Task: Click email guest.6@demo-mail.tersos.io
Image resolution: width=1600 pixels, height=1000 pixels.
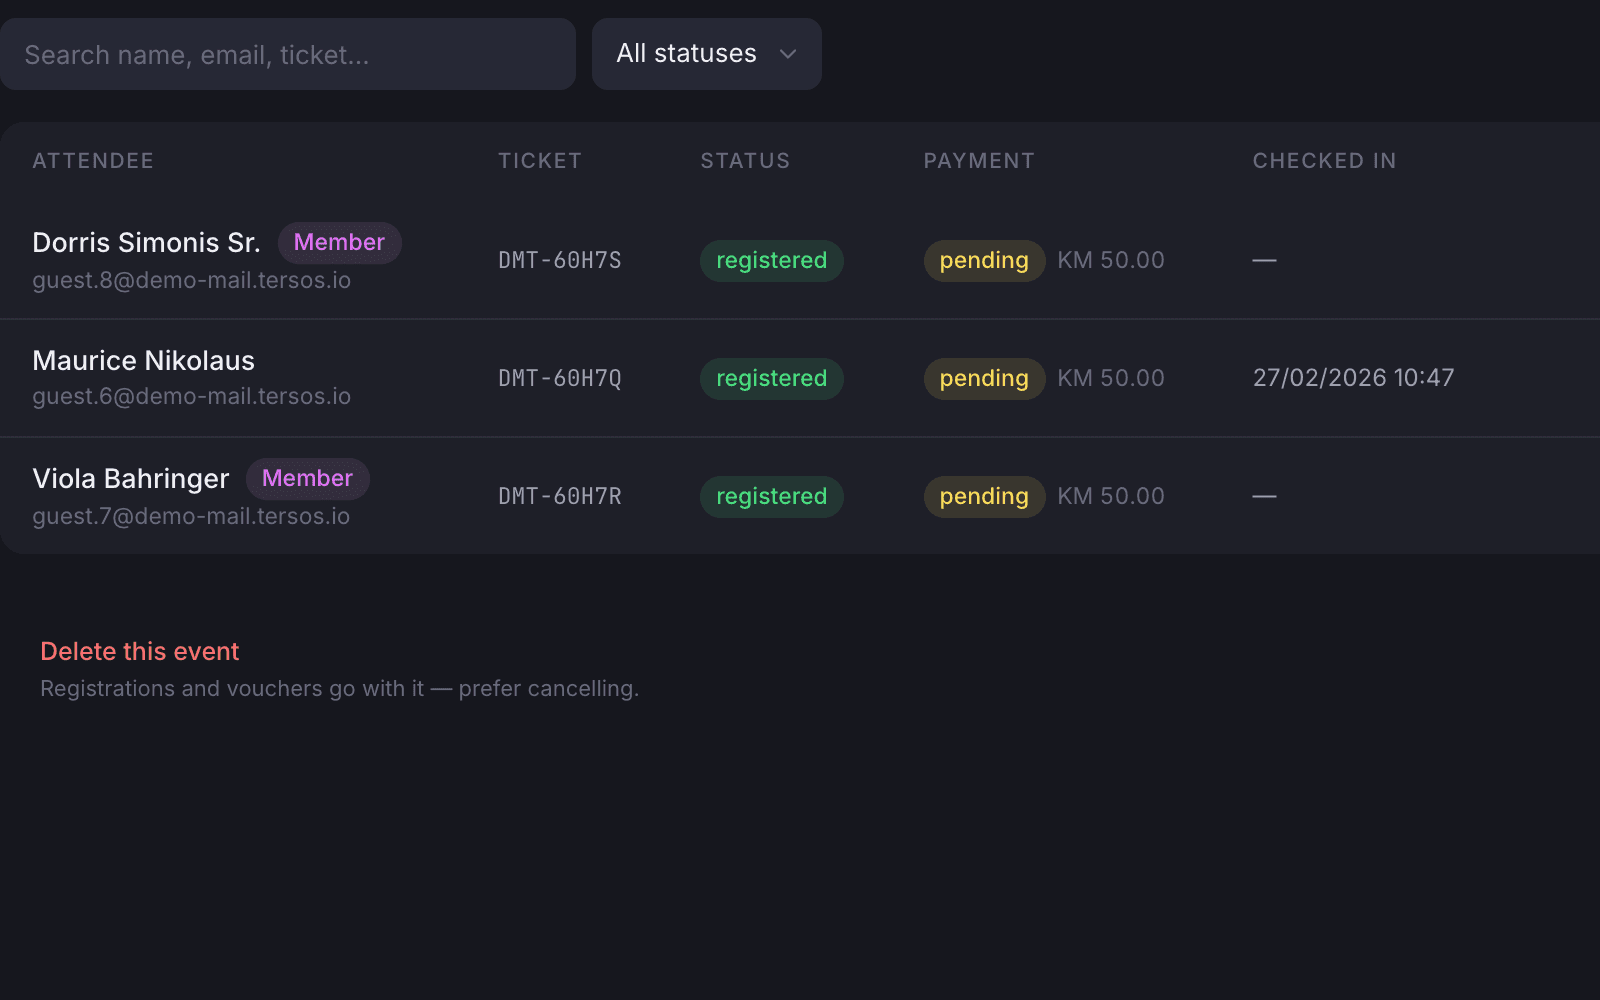Action: tap(192, 396)
